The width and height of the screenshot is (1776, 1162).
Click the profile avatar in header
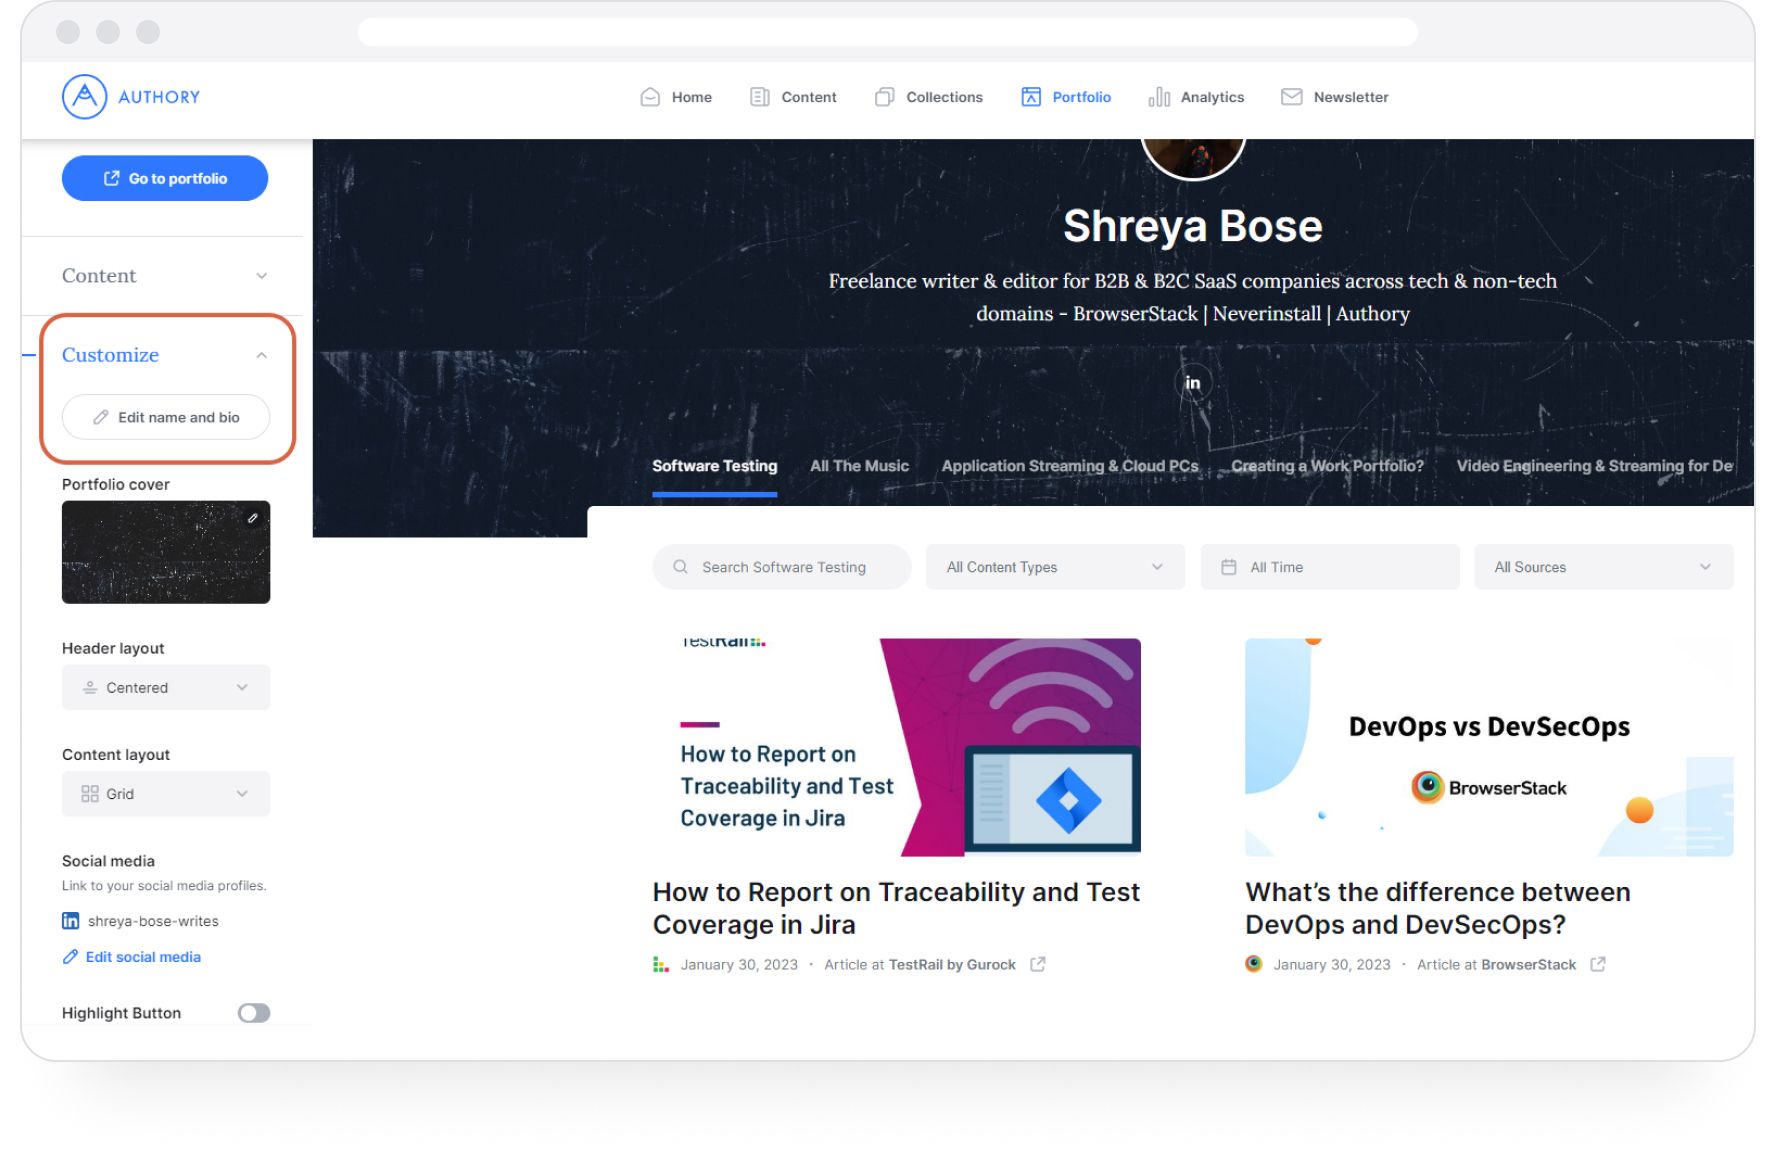click(1193, 158)
